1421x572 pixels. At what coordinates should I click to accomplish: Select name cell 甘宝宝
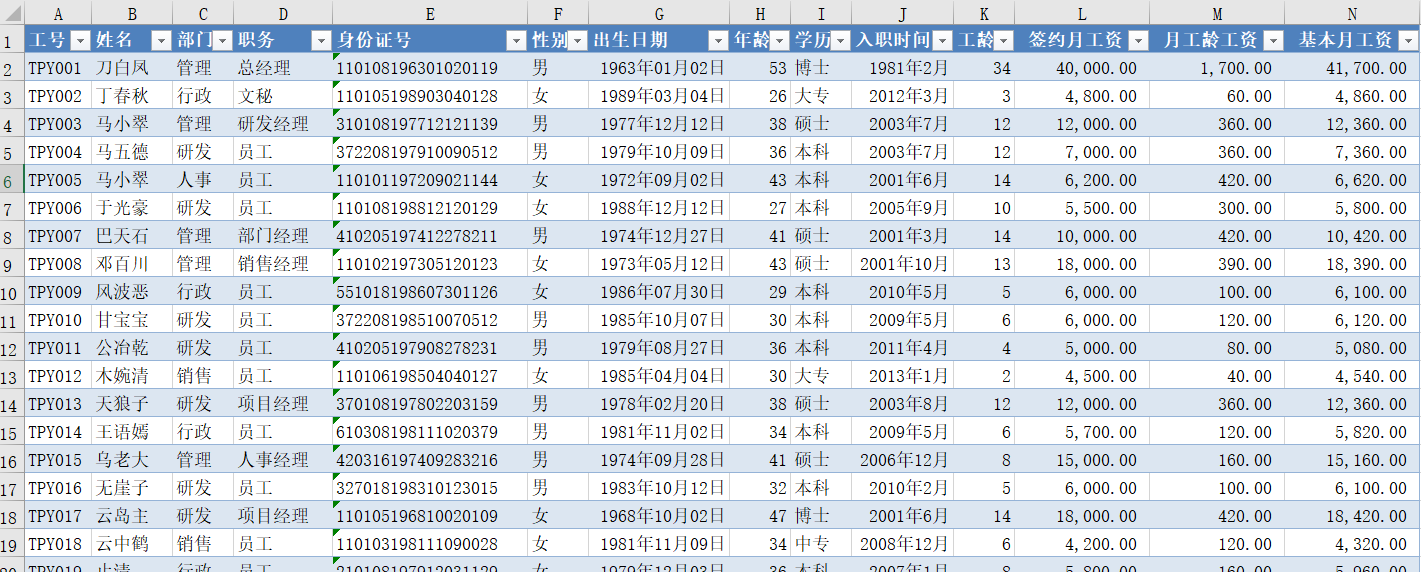coord(132,321)
